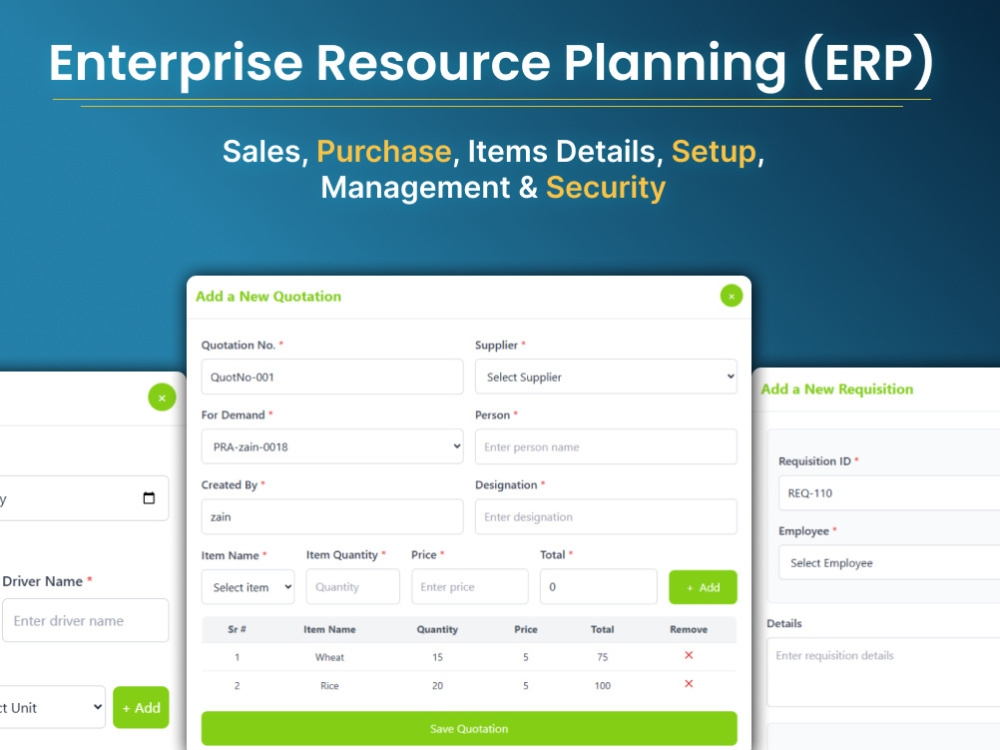The image size is (1000, 750).
Task: Remove the Rice row with red X
Action: [689, 684]
